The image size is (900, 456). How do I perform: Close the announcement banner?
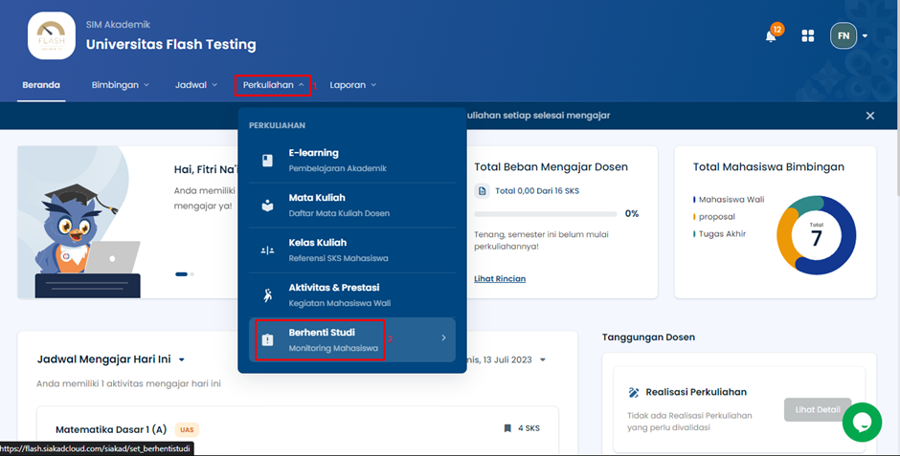(870, 116)
